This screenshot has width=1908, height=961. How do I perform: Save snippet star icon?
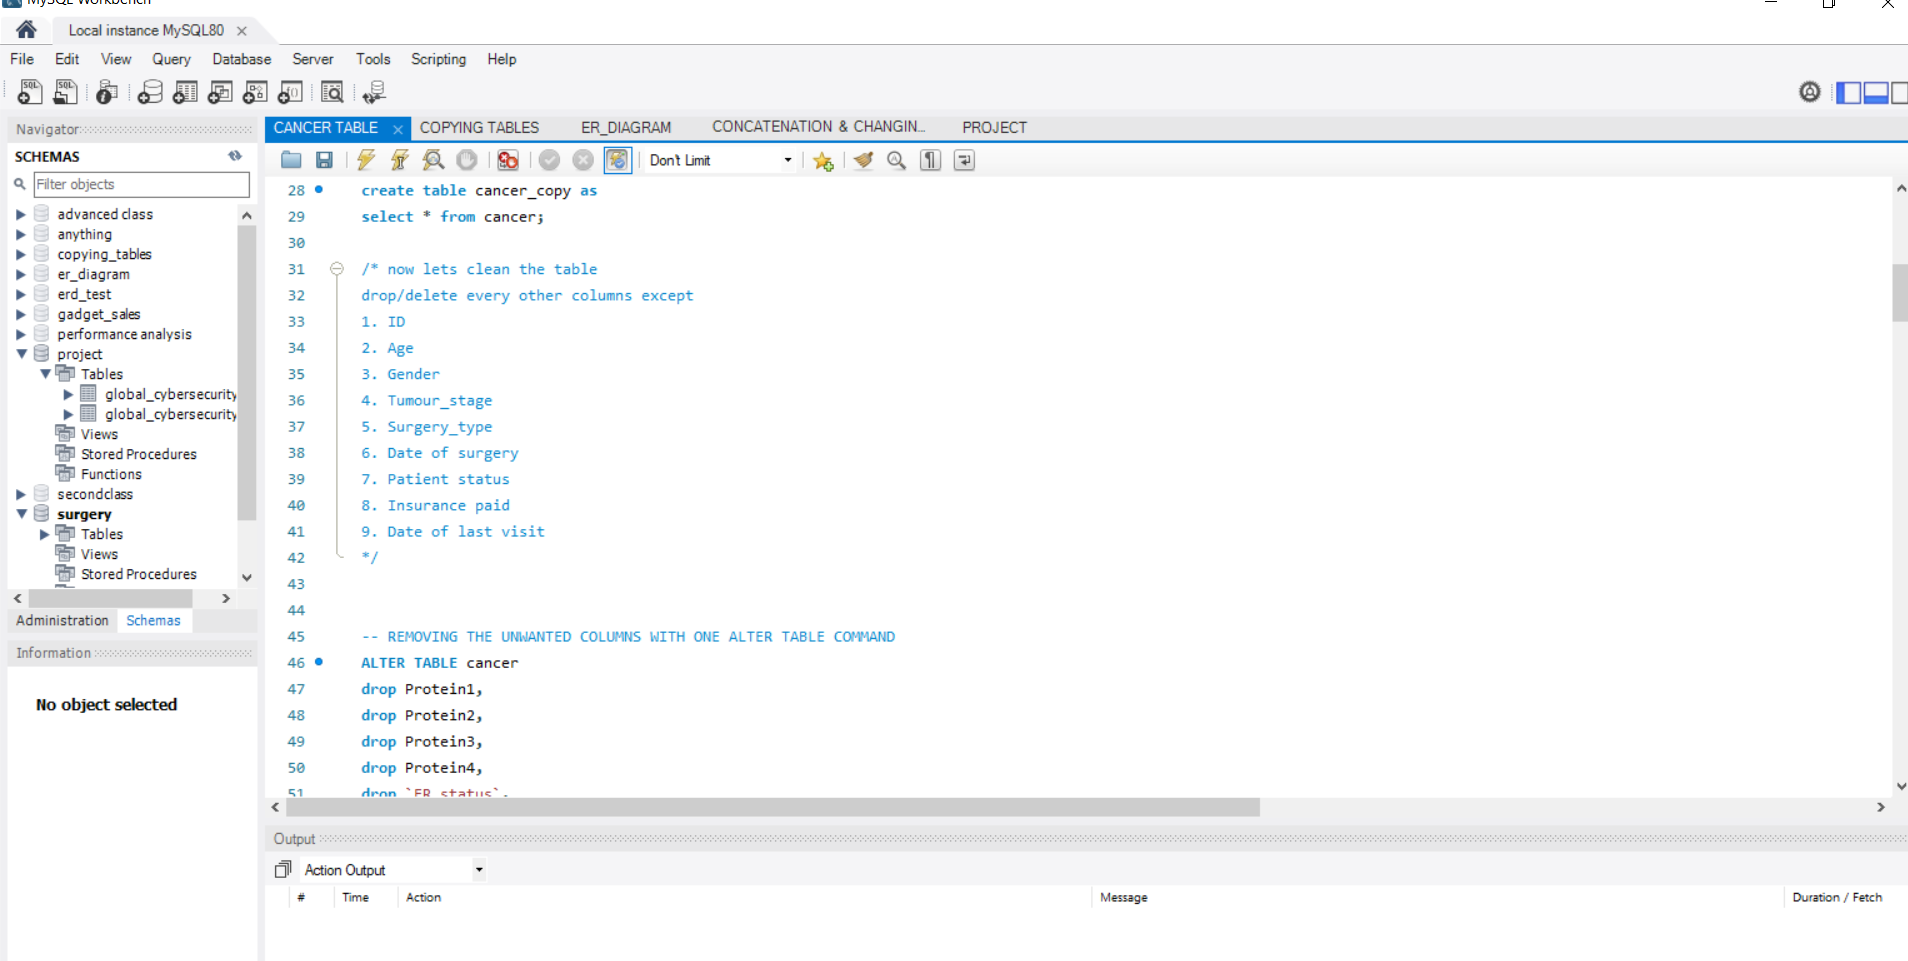823,161
